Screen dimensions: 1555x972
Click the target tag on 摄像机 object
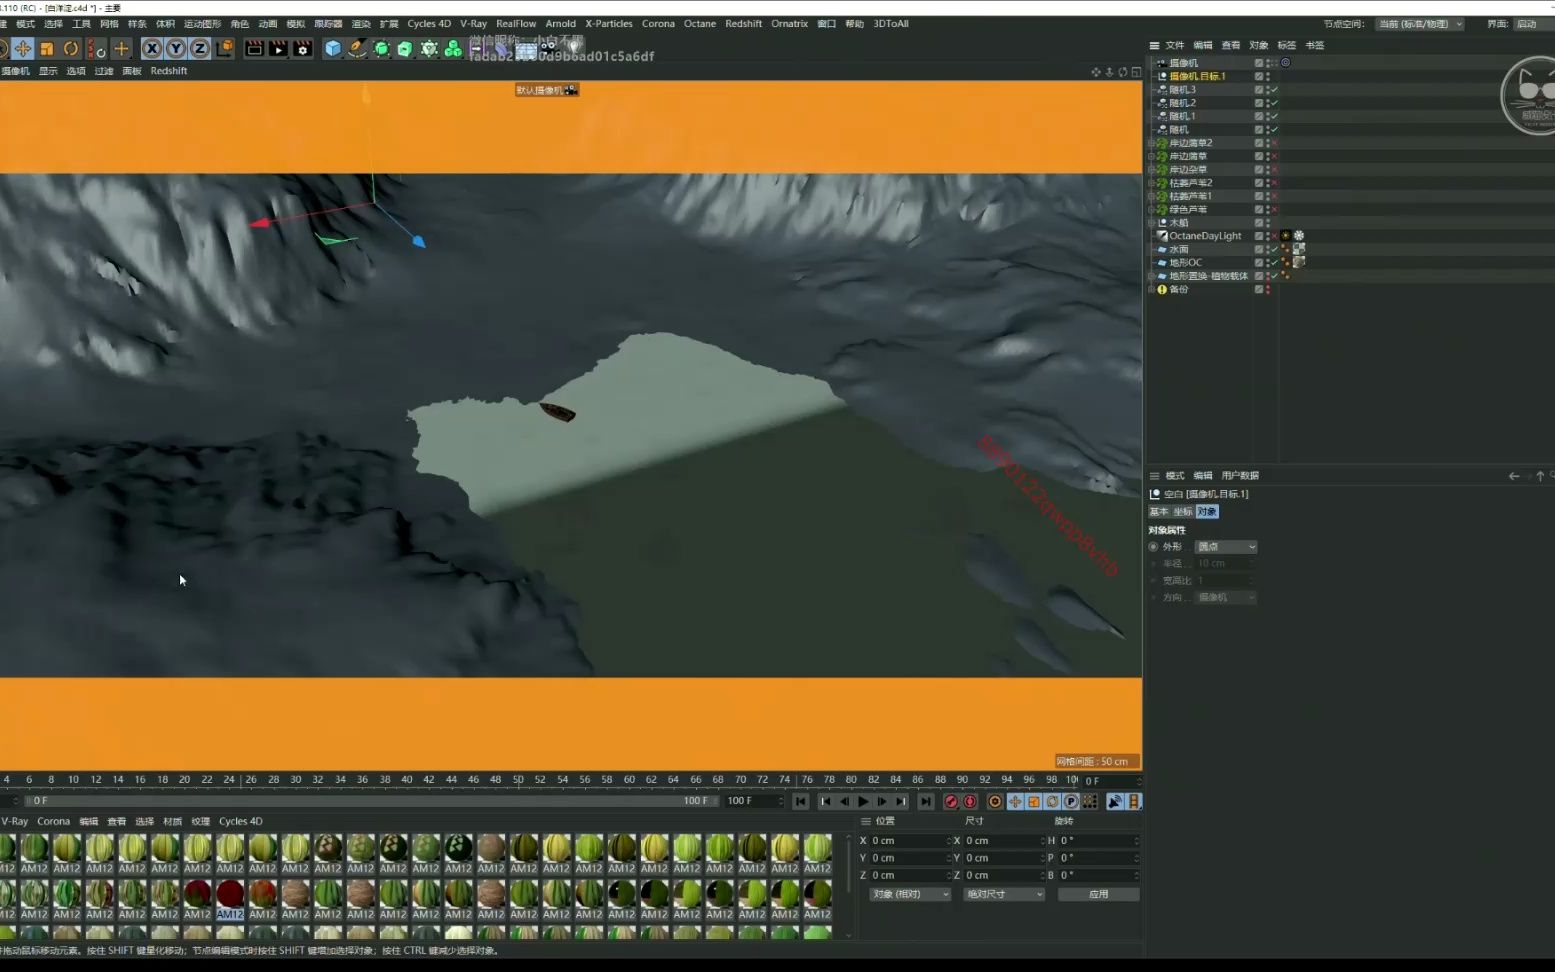[1286, 62]
